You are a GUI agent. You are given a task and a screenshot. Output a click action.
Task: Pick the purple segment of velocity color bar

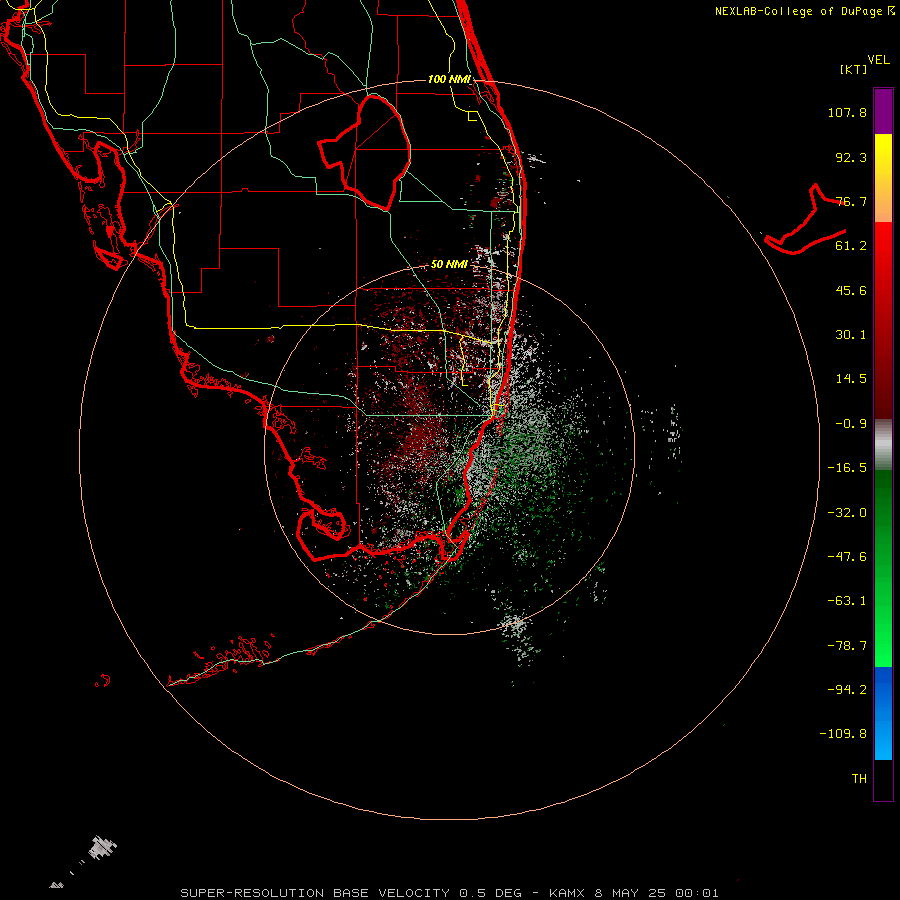883,111
